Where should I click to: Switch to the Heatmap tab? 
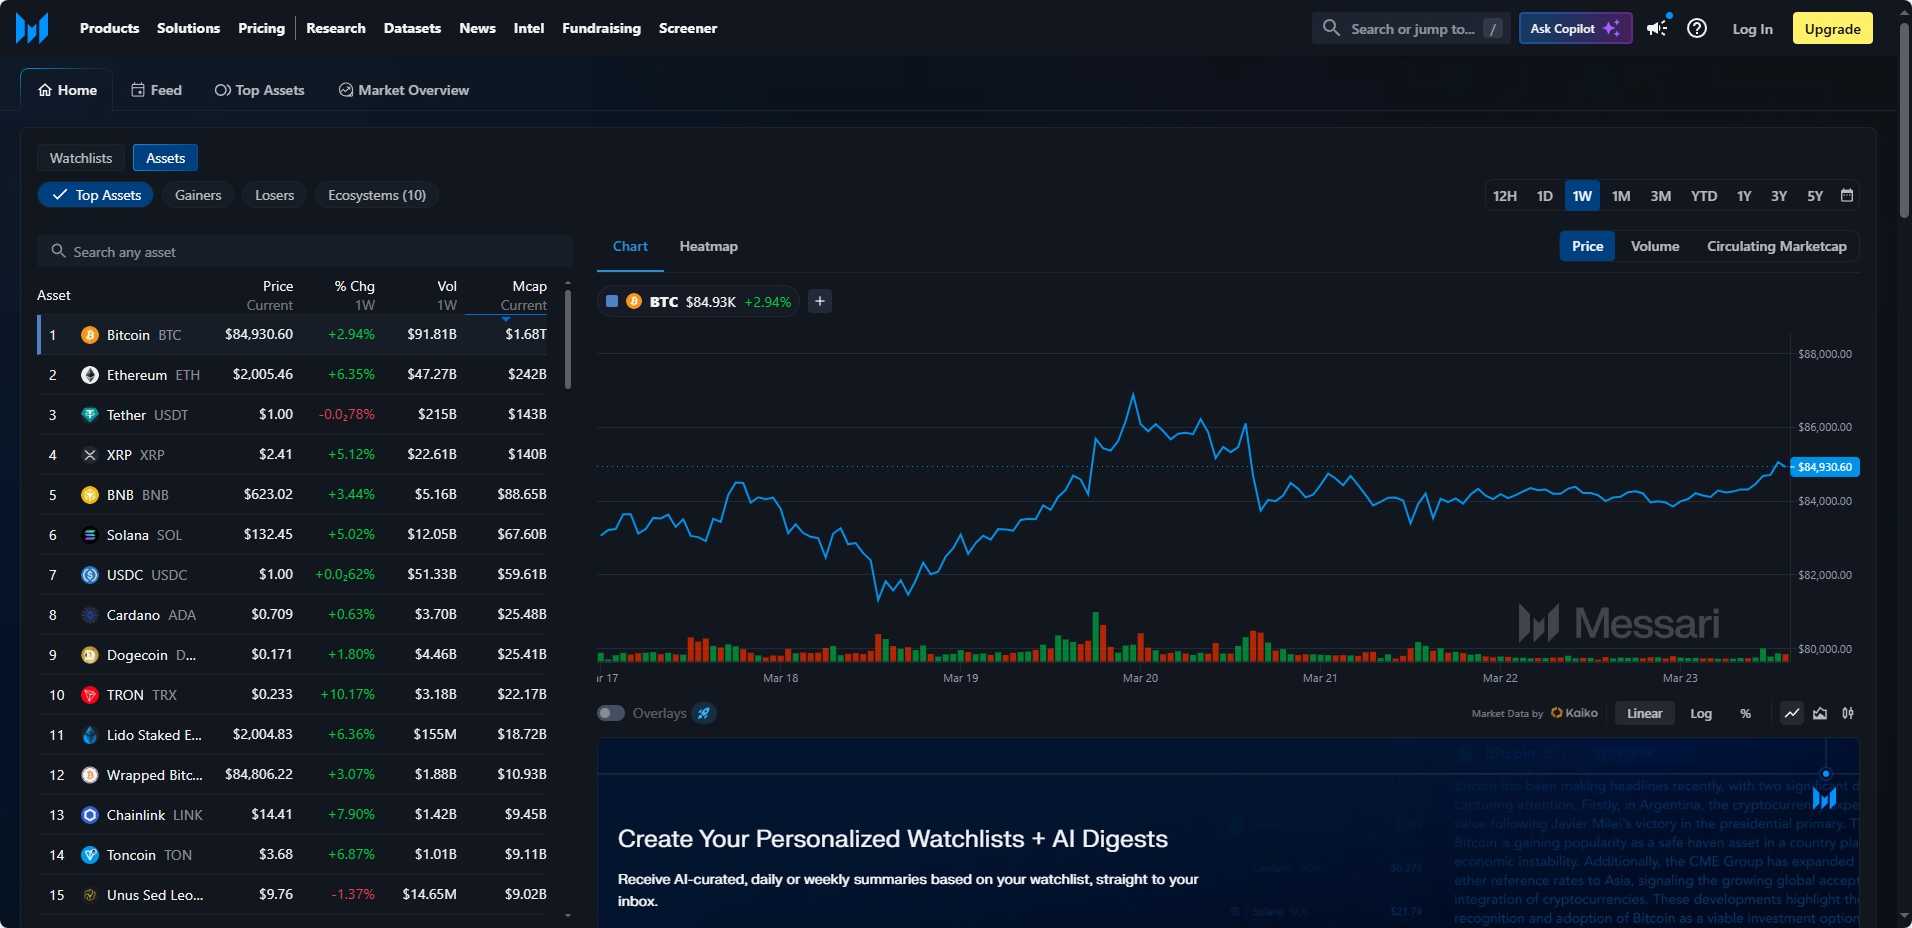pos(708,246)
